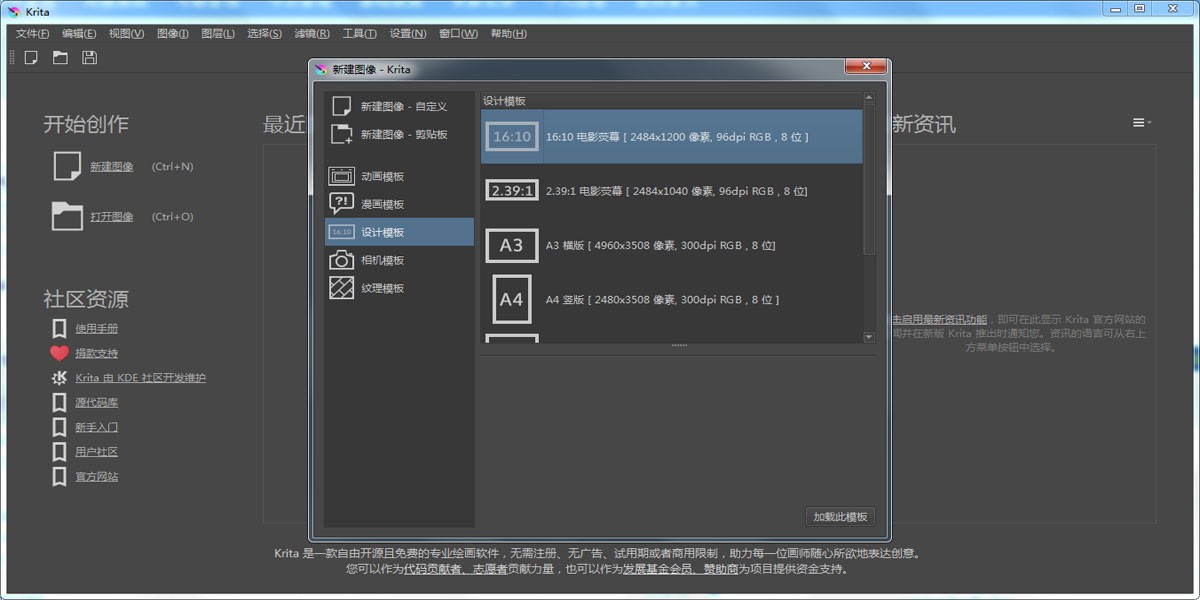Select the Camera templates (相机模板) category icon

(x=340, y=259)
